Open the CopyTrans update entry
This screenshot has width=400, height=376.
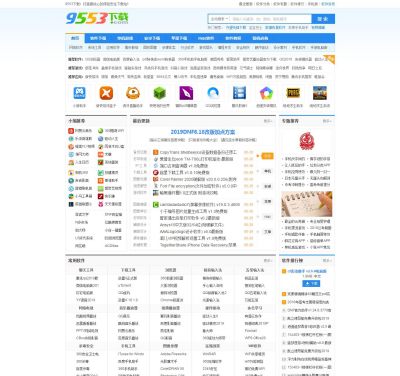(198, 152)
